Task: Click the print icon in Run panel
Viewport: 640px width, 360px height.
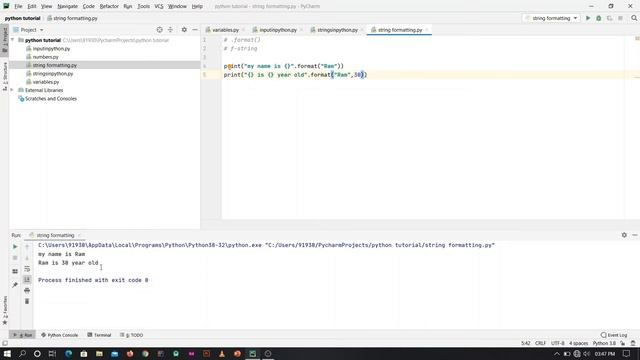Action: (27, 290)
